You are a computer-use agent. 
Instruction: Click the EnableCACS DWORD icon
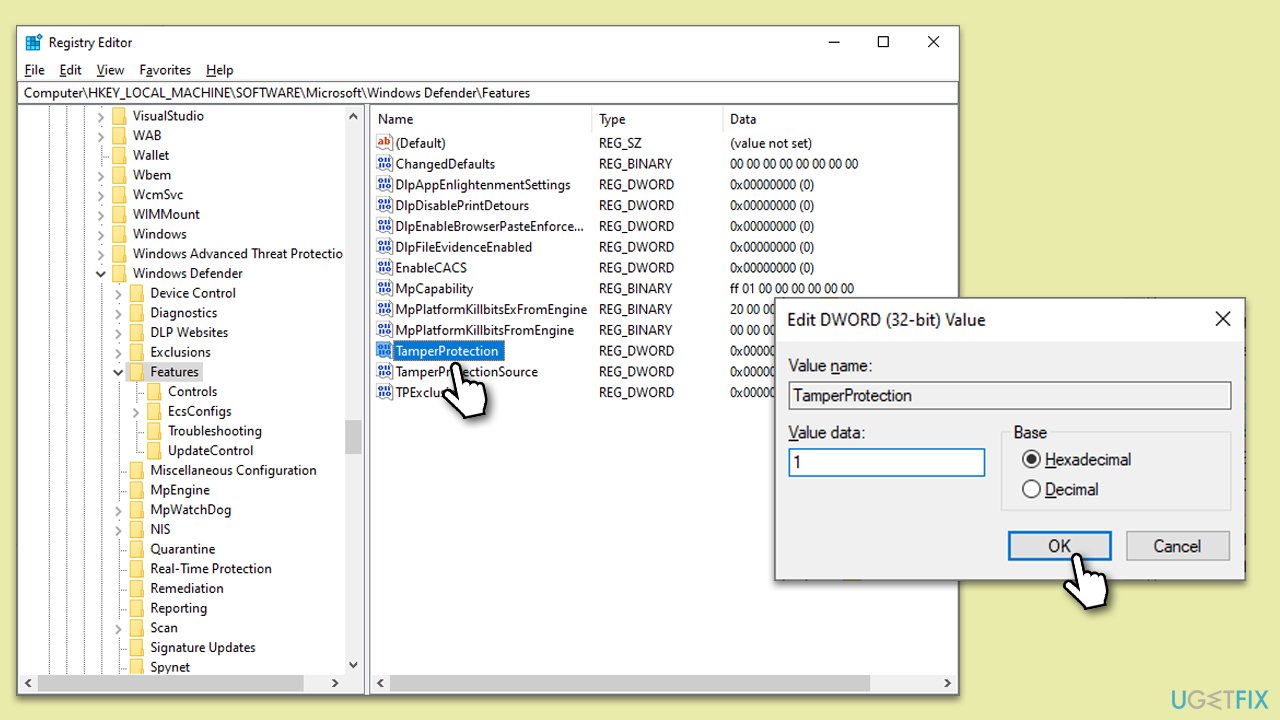(384, 267)
